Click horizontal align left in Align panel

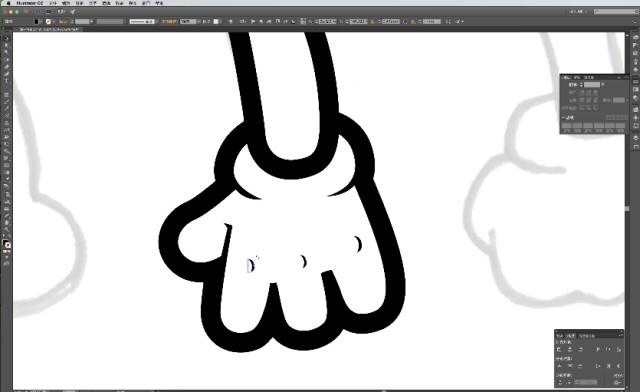pyautogui.click(x=559, y=350)
